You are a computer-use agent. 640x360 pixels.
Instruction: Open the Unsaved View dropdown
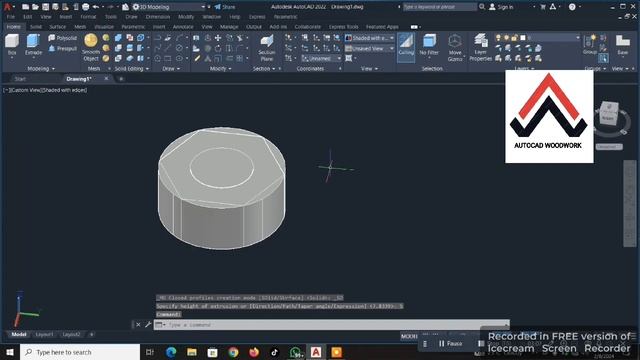[x=370, y=49]
